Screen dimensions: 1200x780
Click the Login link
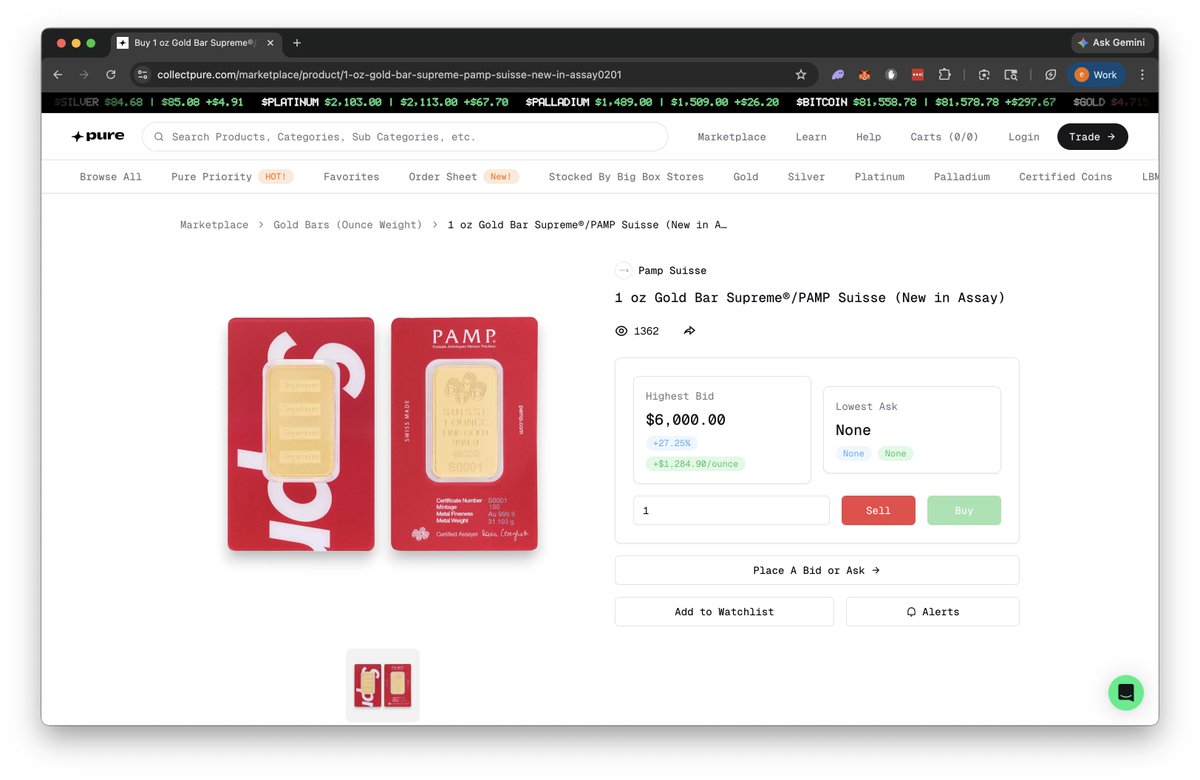click(x=1024, y=137)
